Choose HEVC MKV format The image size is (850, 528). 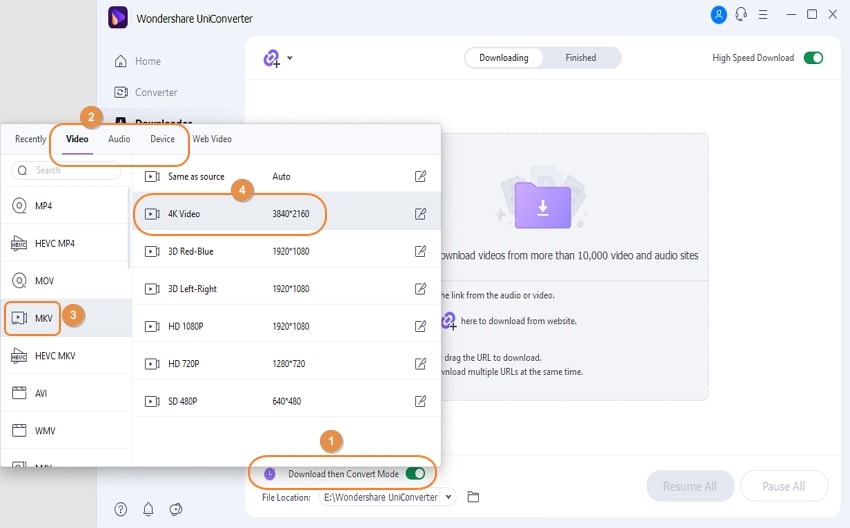65,356
